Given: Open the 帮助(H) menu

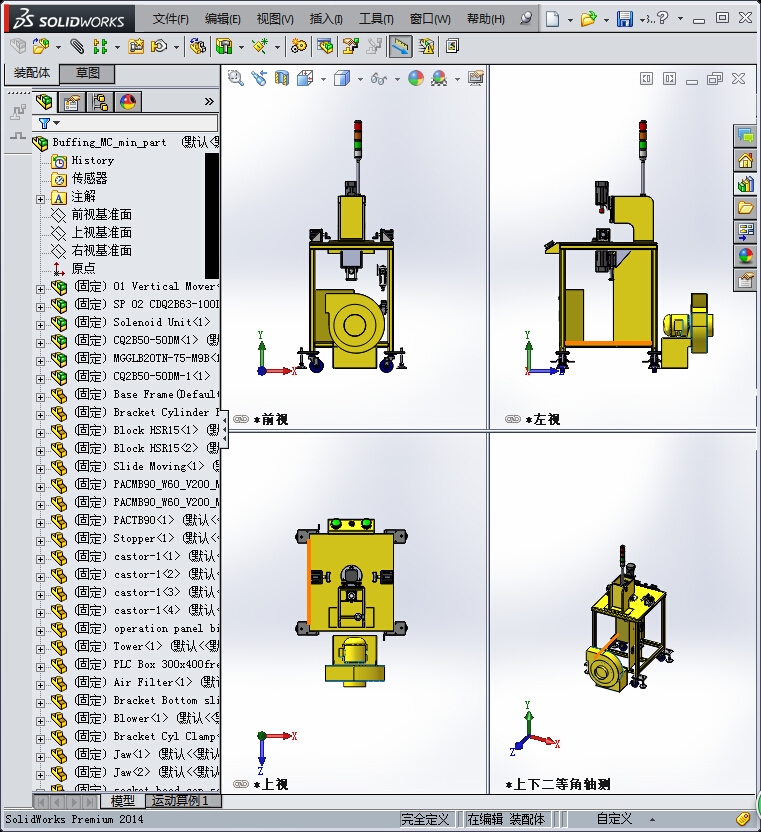Looking at the screenshot, I should tap(486, 19).
